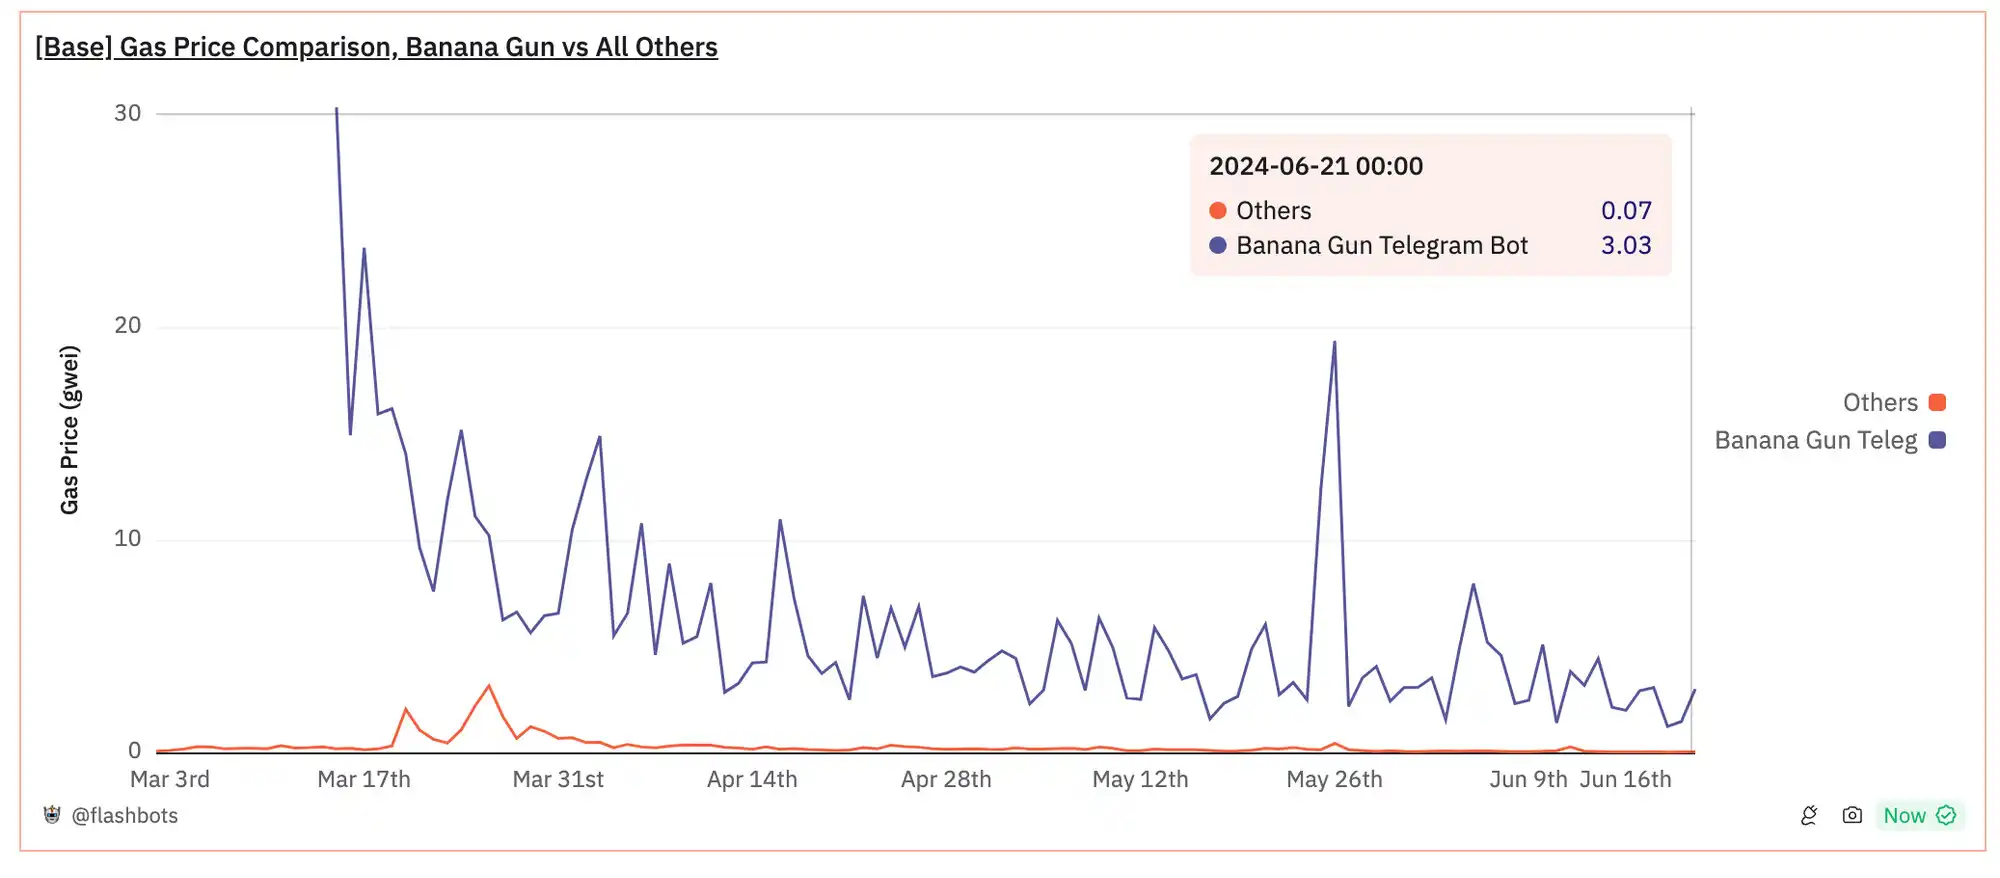Screen dimensions: 2000x878
Task: Click the purple dot beside Banana Gun Telegram Bot
Action: tap(1218, 246)
